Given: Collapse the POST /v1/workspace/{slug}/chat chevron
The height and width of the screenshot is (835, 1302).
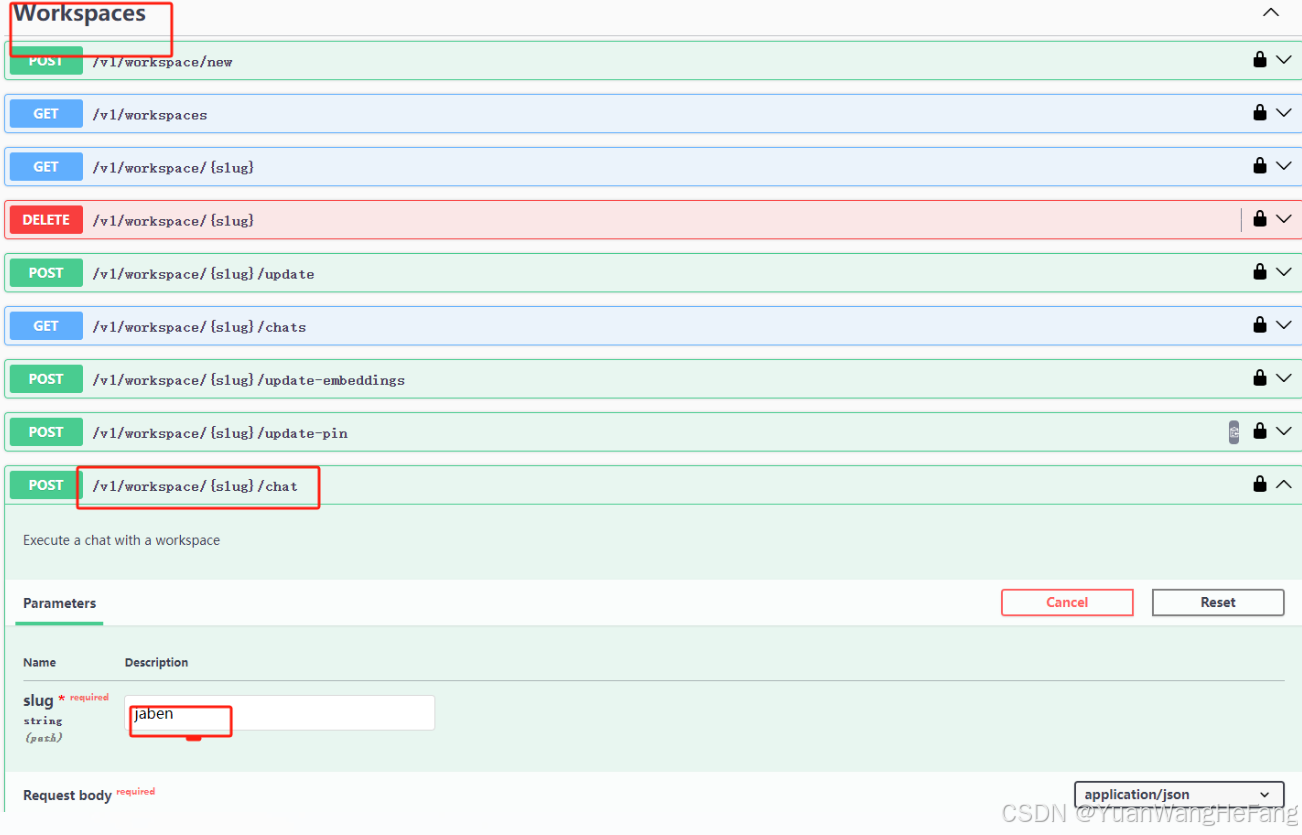Looking at the screenshot, I should pyautogui.click(x=1284, y=484).
